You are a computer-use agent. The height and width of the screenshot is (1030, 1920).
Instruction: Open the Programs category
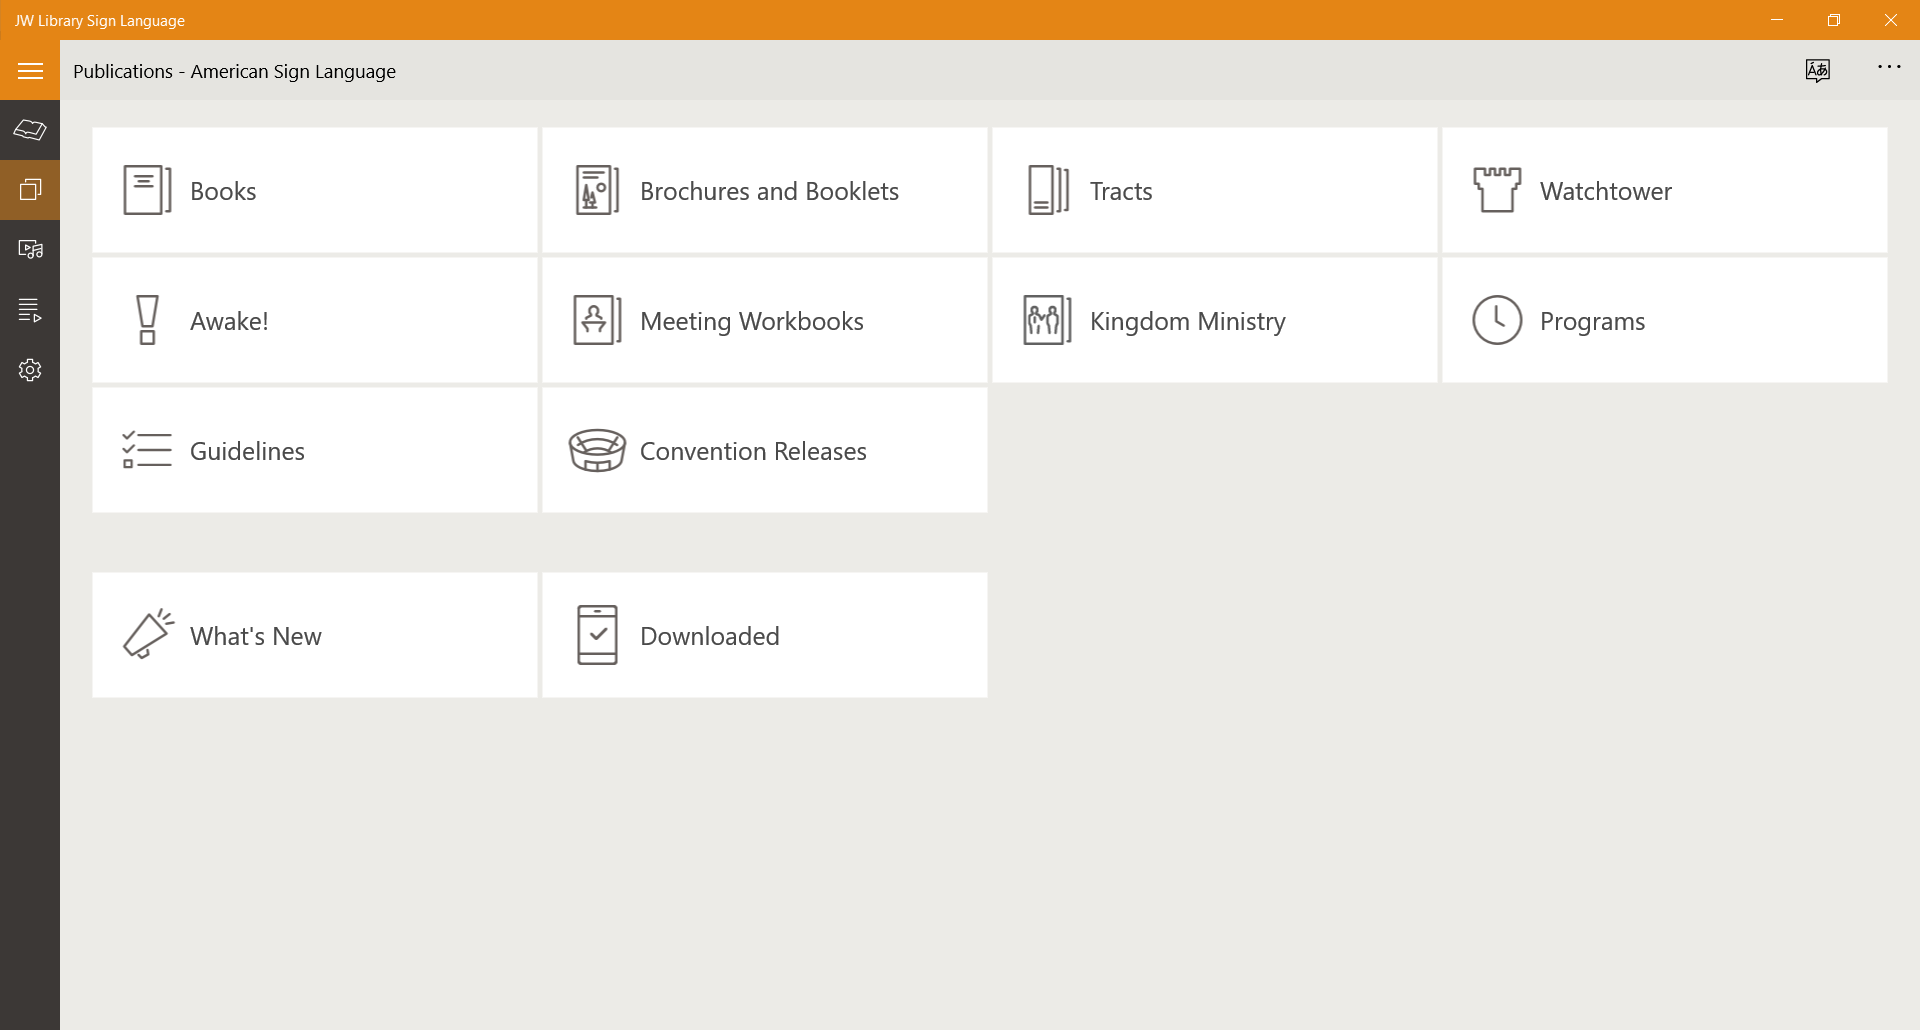[x=1665, y=320]
